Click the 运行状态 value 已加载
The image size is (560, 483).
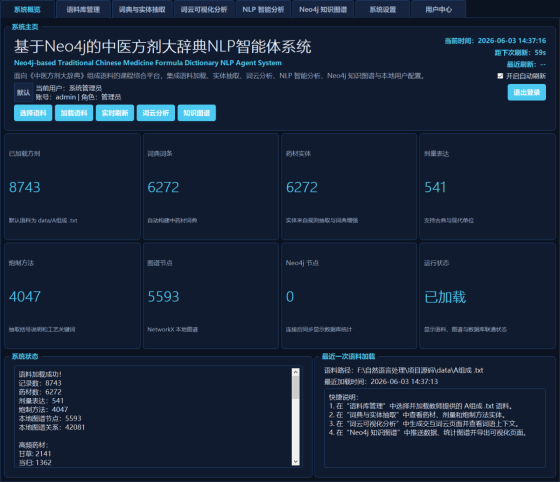445,297
